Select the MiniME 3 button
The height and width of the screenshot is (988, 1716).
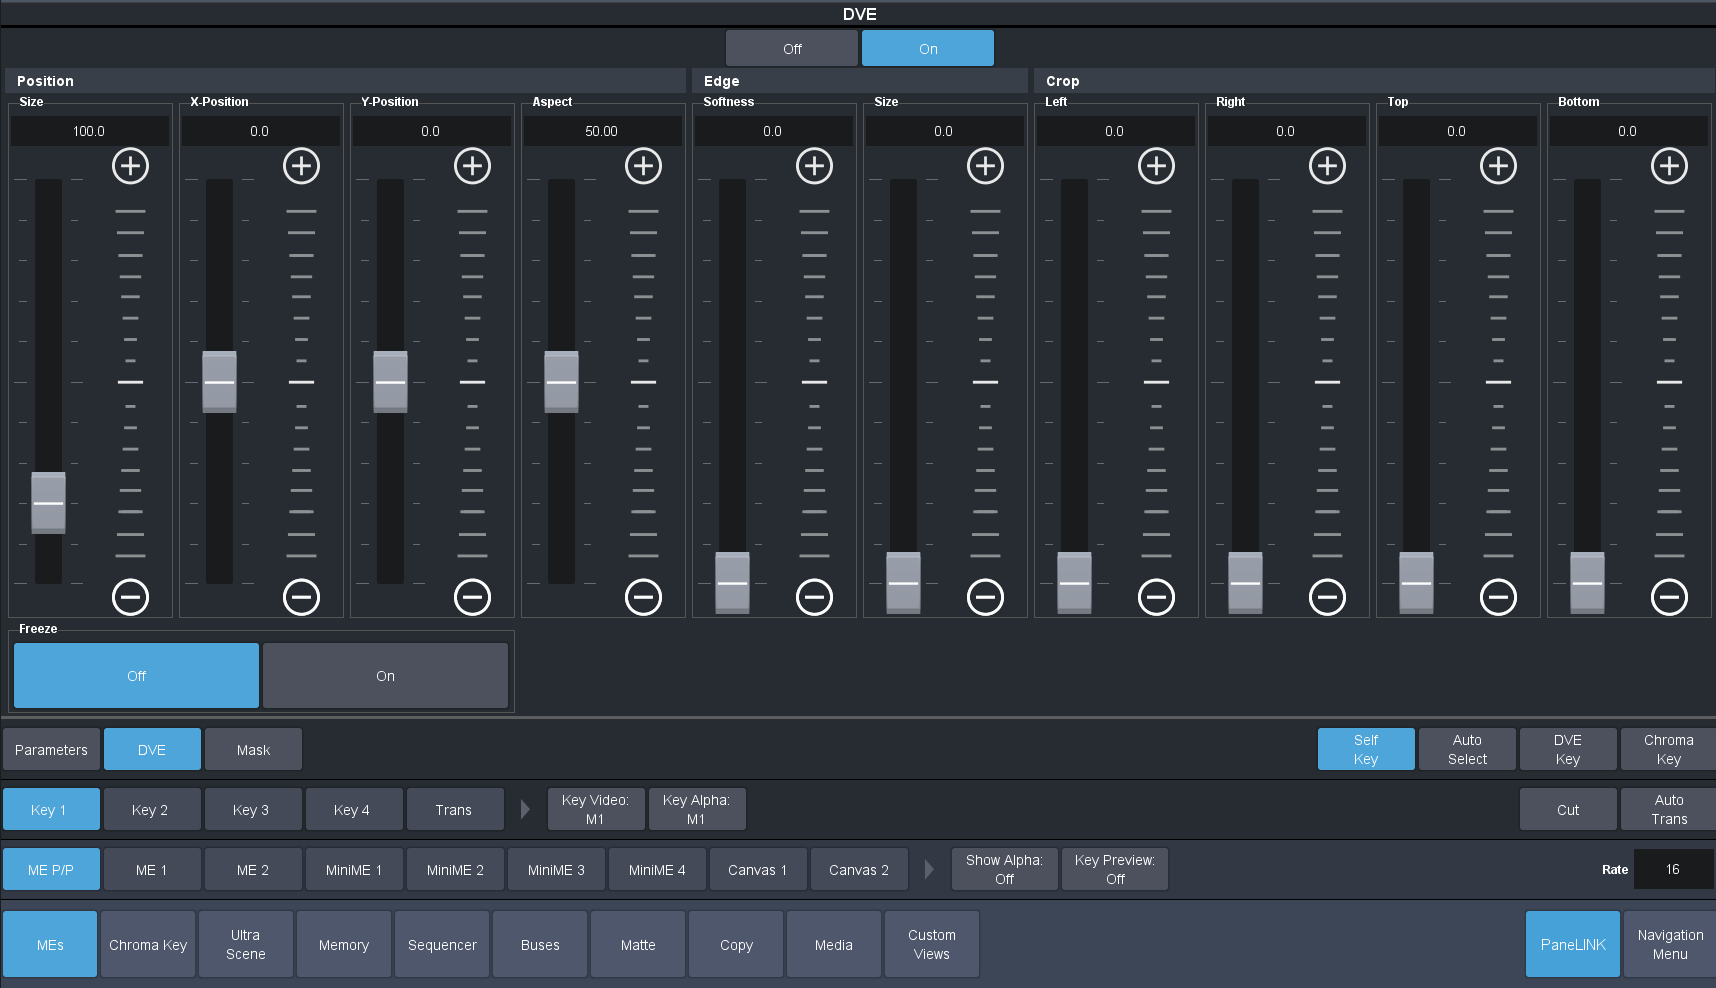tap(556, 869)
